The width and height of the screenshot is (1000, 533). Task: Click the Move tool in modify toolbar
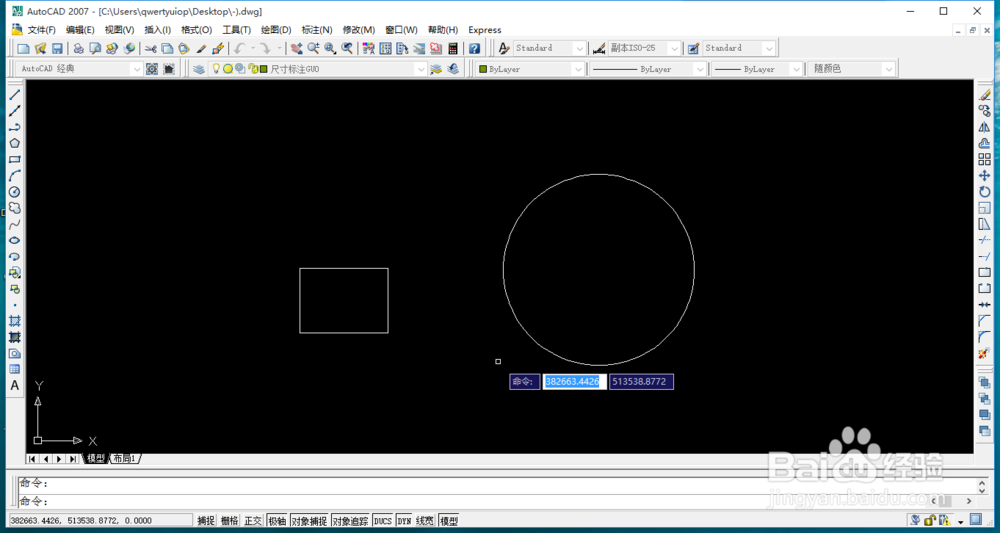985,175
